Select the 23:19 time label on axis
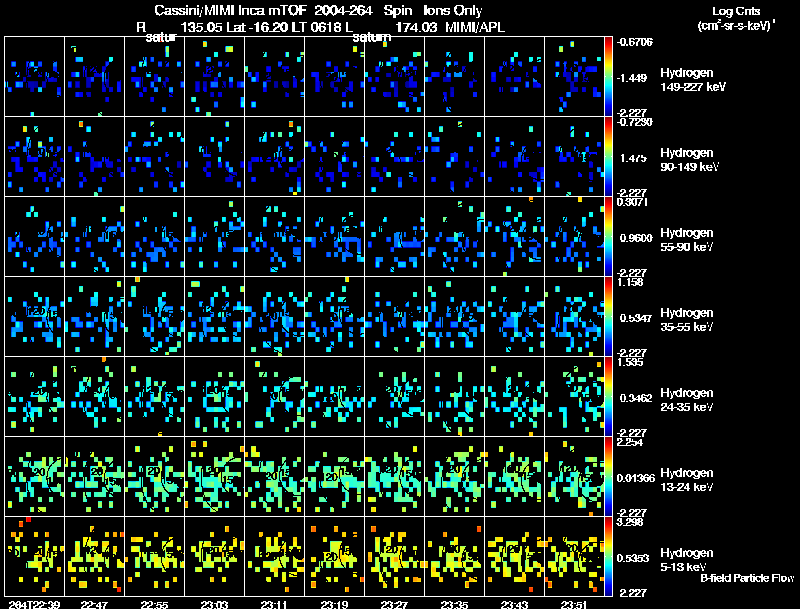Viewport: 800px width, 609px height. [333, 604]
